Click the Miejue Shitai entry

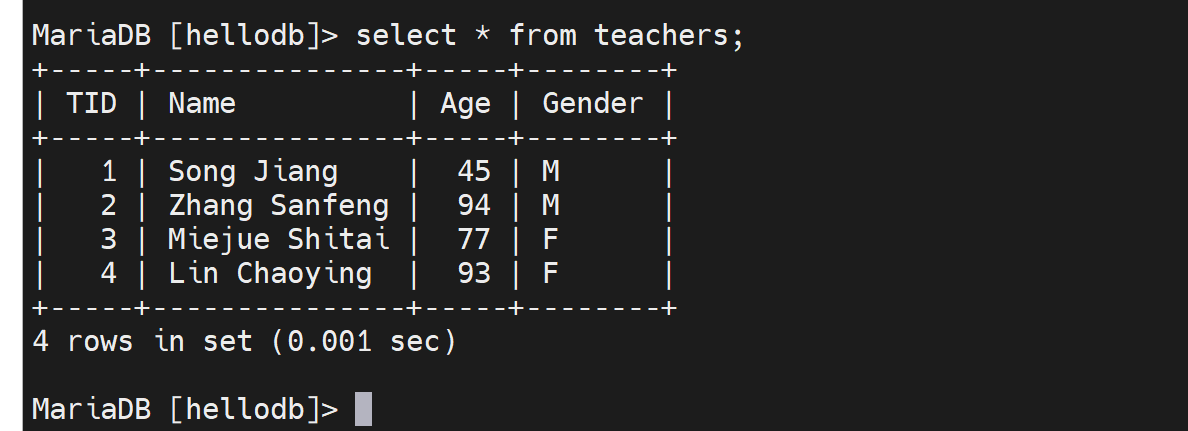tap(278, 239)
